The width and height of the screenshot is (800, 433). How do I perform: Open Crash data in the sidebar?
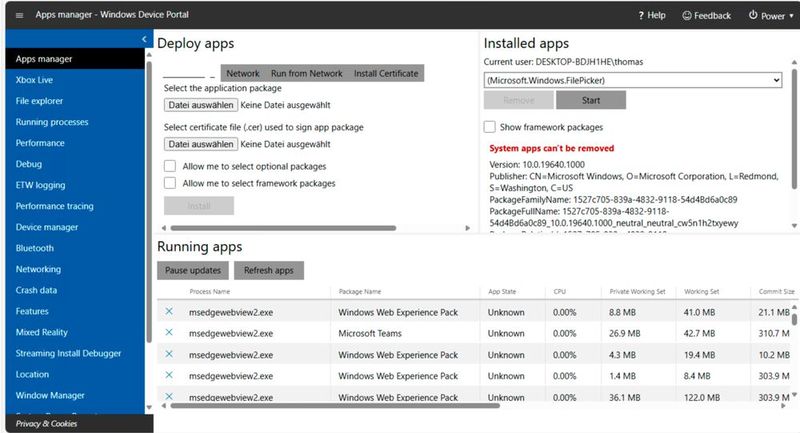(75, 290)
